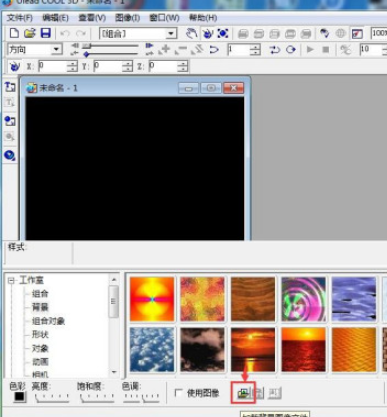
Task: Click the X coordinate input field
Action: click(53, 66)
